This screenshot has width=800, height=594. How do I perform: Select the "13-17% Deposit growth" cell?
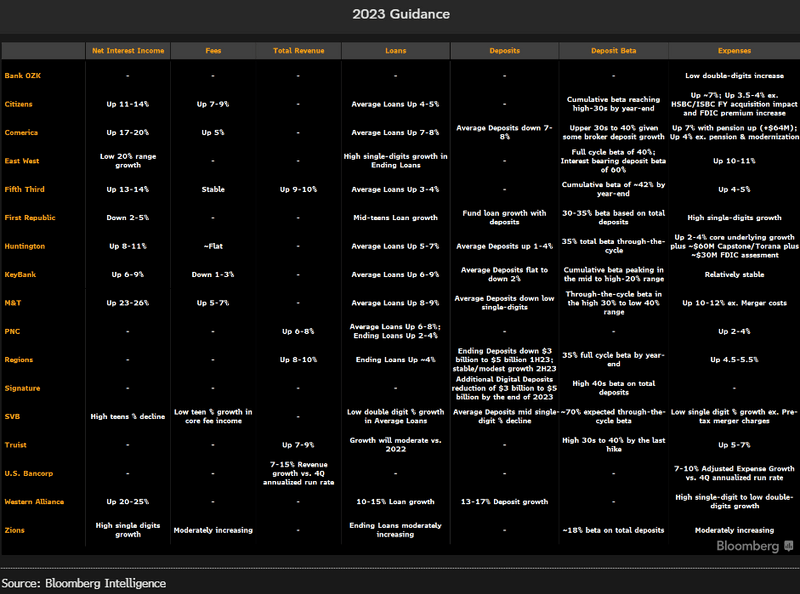pos(505,502)
